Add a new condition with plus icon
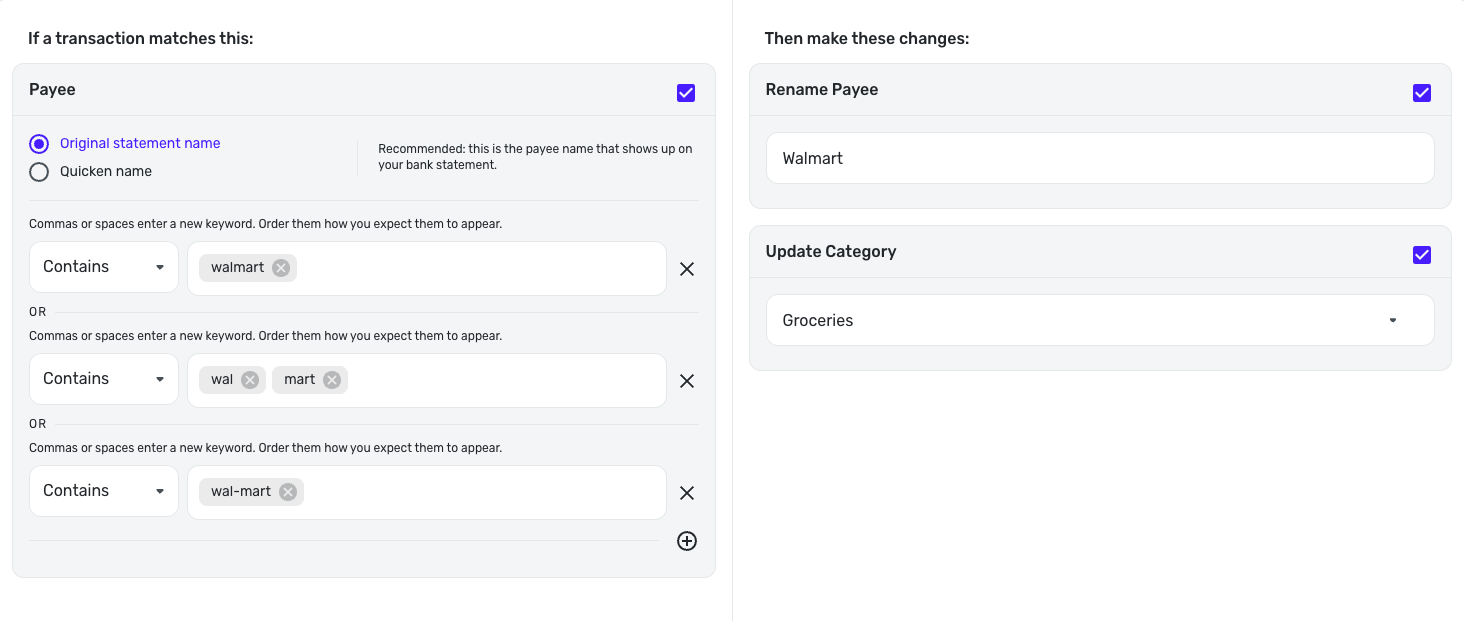 click(687, 541)
